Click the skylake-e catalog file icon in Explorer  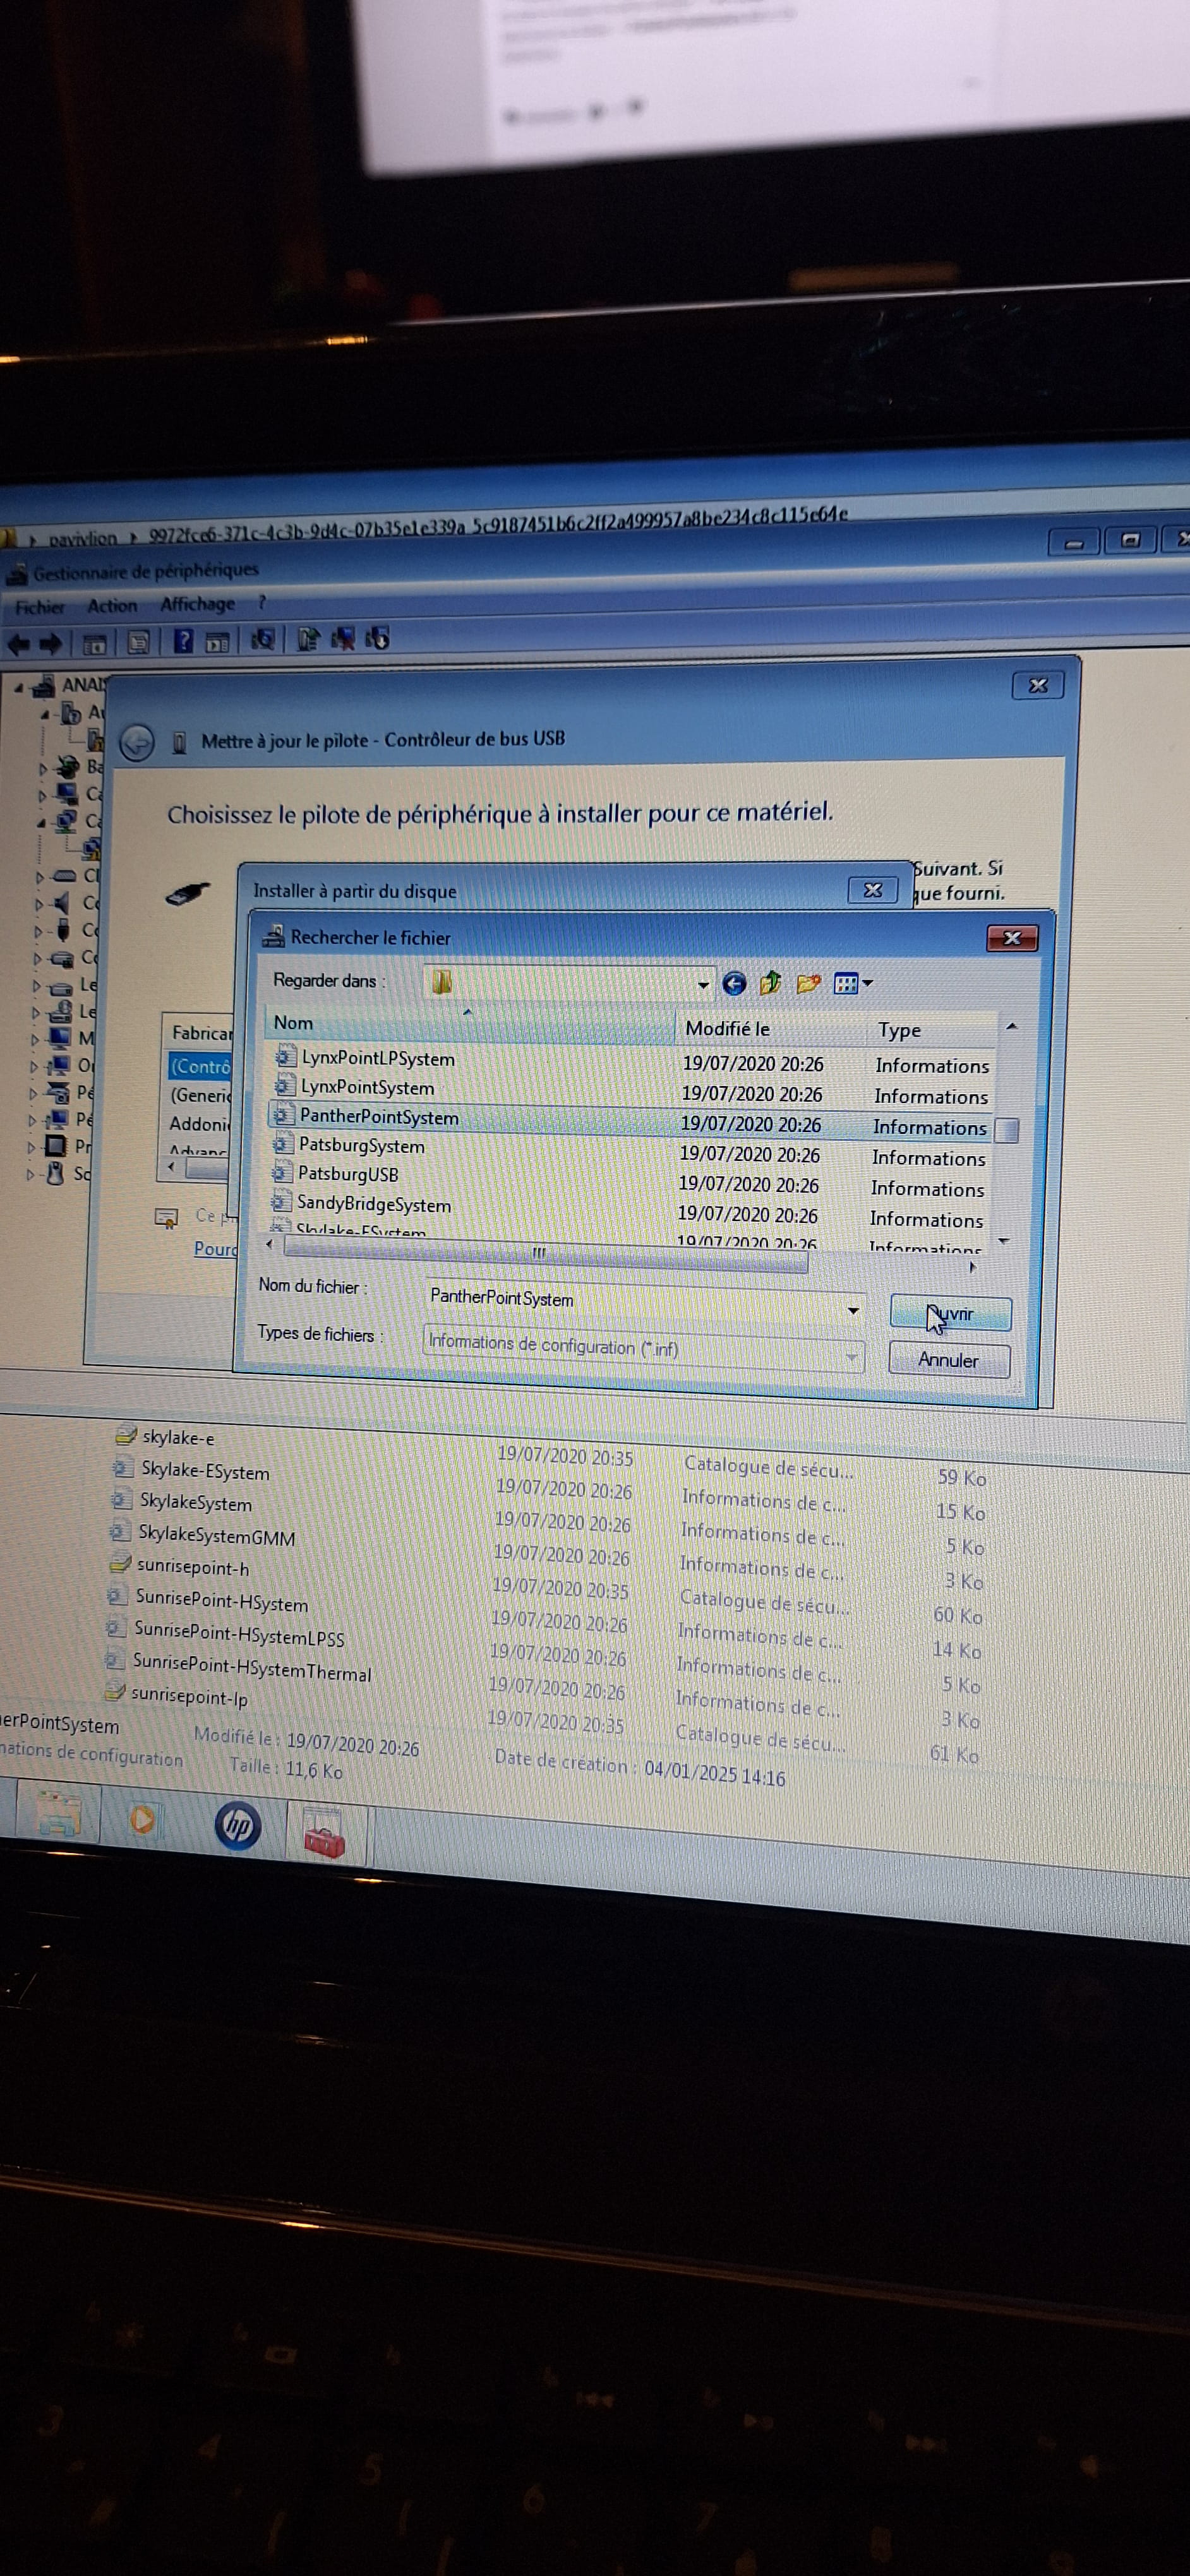(x=126, y=1436)
